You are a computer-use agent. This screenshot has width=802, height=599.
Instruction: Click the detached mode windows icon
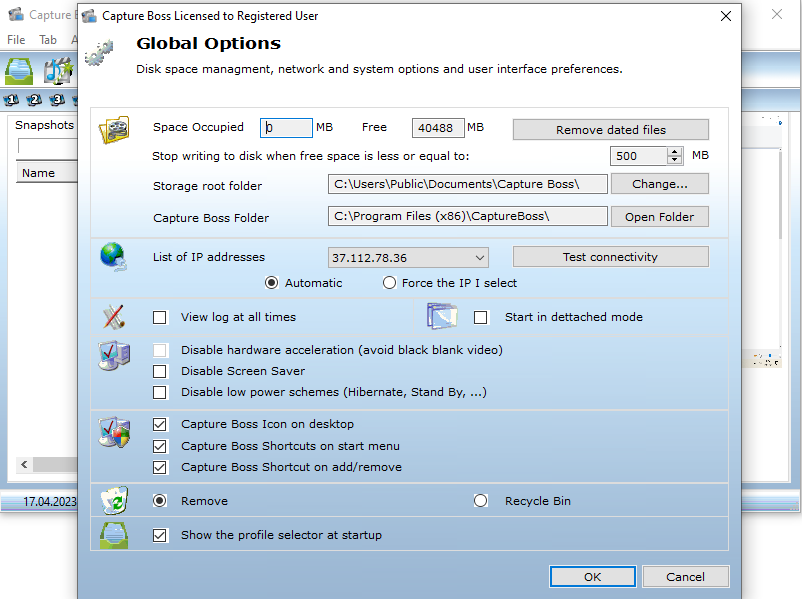[442, 316]
